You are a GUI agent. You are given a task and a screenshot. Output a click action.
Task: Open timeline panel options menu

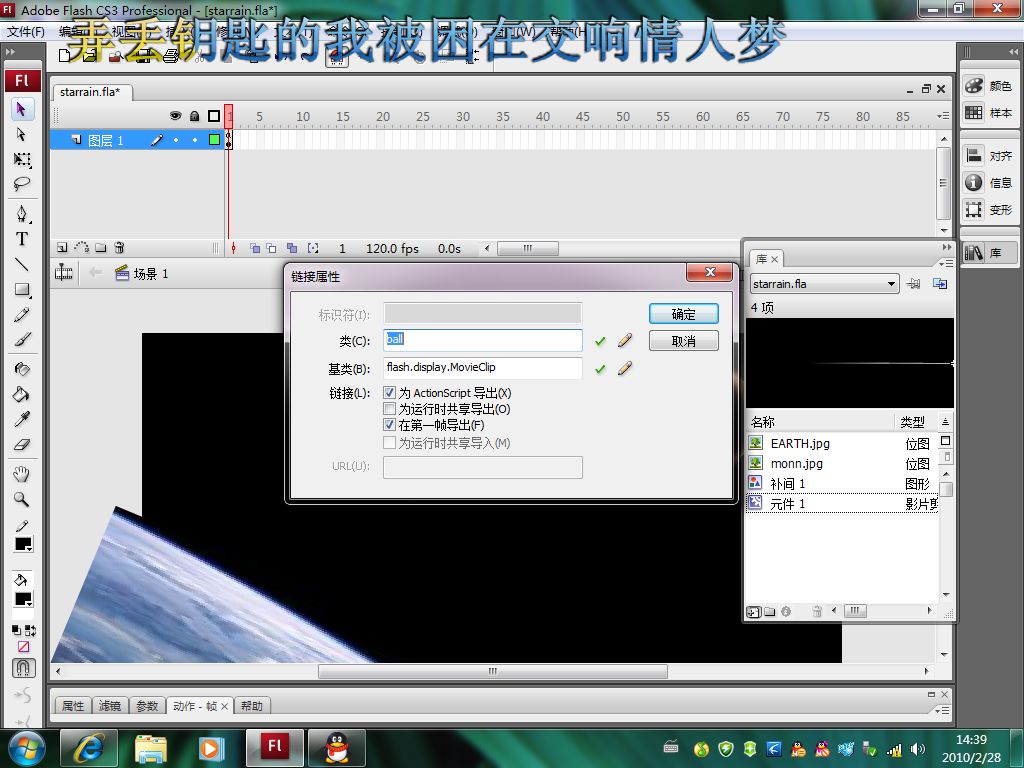pyautogui.click(x=943, y=116)
